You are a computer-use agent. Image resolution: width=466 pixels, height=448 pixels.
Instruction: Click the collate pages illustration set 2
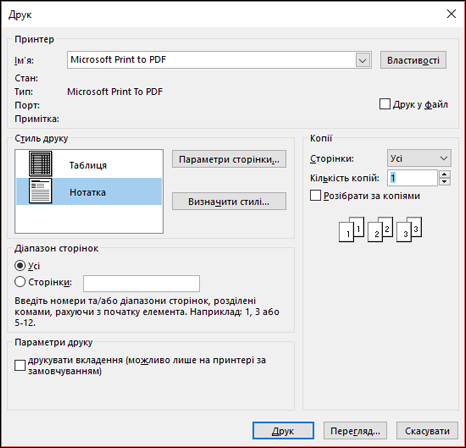380,229
